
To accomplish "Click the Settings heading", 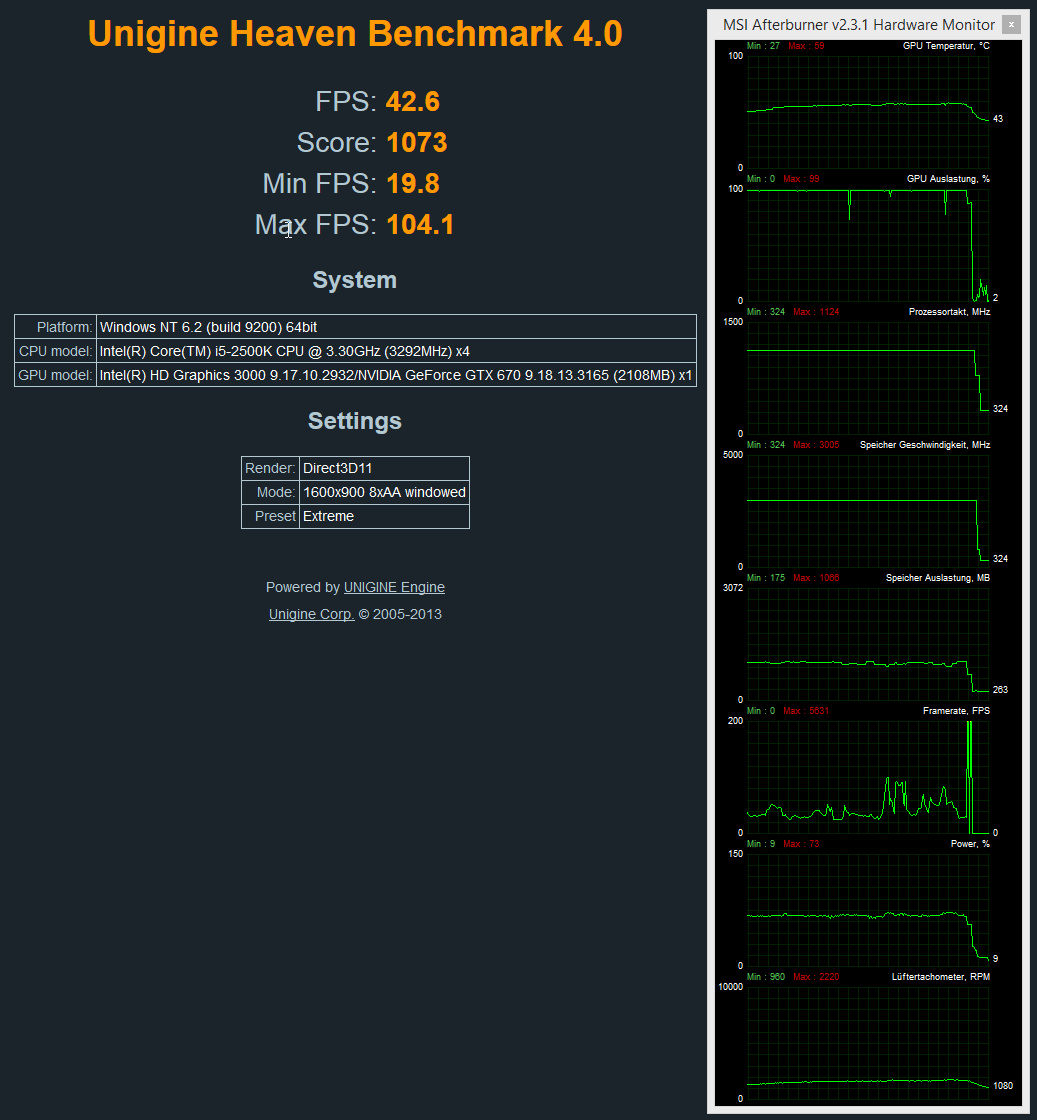I will point(354,421).
